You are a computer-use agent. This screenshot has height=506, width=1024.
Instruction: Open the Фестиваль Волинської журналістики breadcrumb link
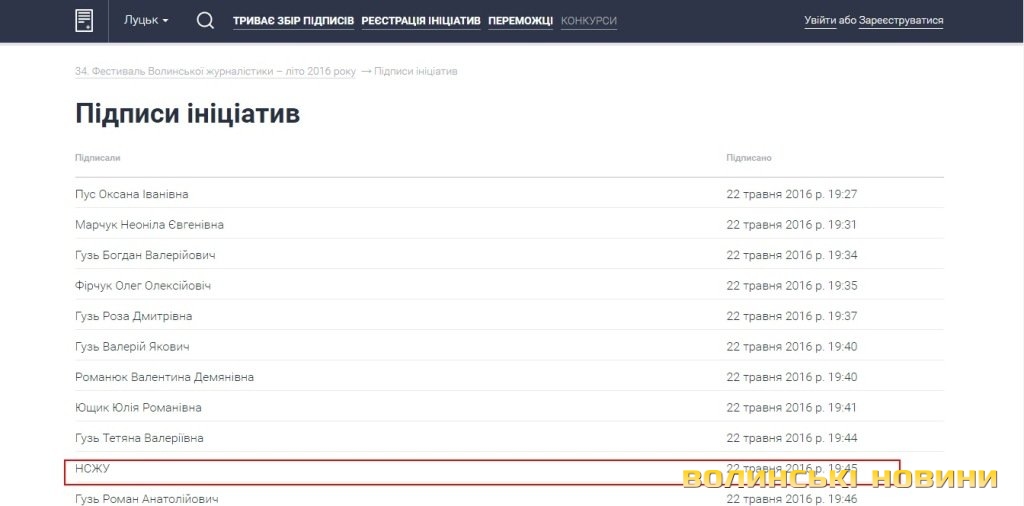point(215,72)
